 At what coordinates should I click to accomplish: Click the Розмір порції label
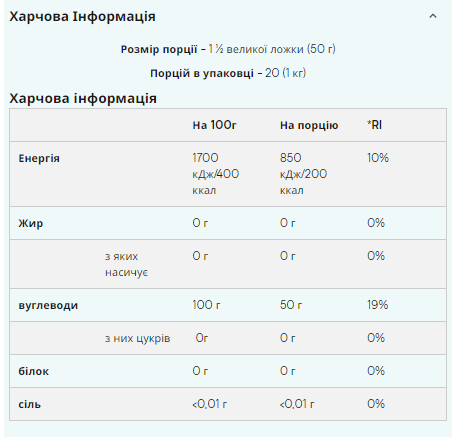coord(159,49)
